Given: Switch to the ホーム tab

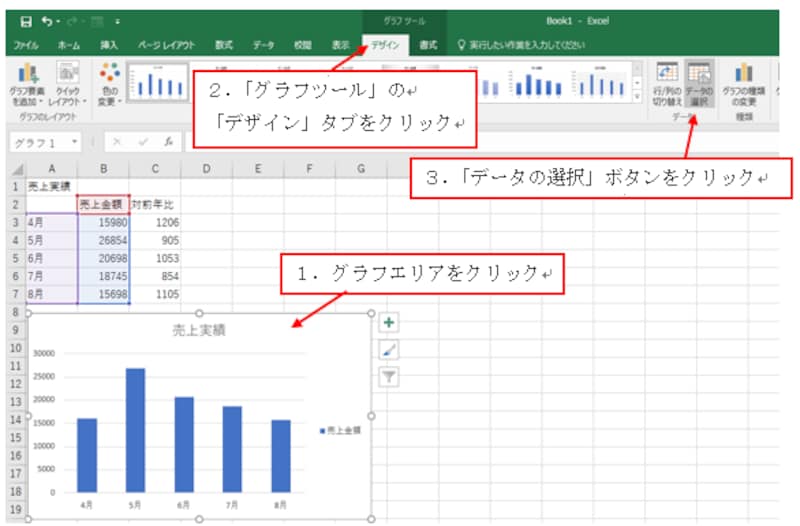Looking at the screenshot, I should tap(68, 45).
